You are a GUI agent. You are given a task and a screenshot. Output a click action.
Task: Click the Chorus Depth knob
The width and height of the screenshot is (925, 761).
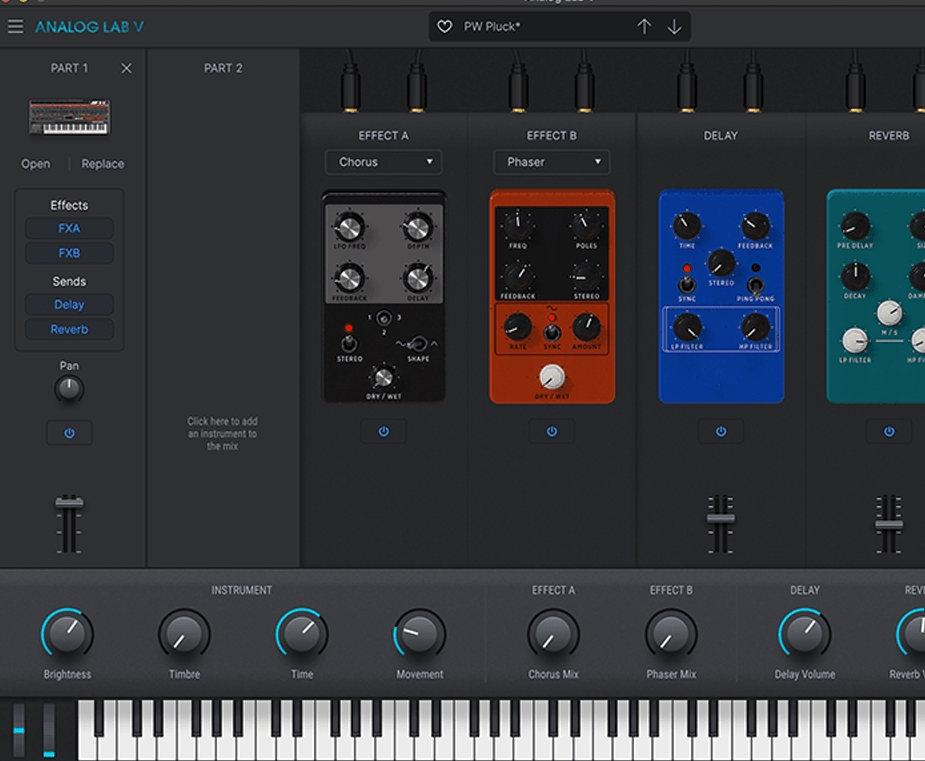pos(418,228)
